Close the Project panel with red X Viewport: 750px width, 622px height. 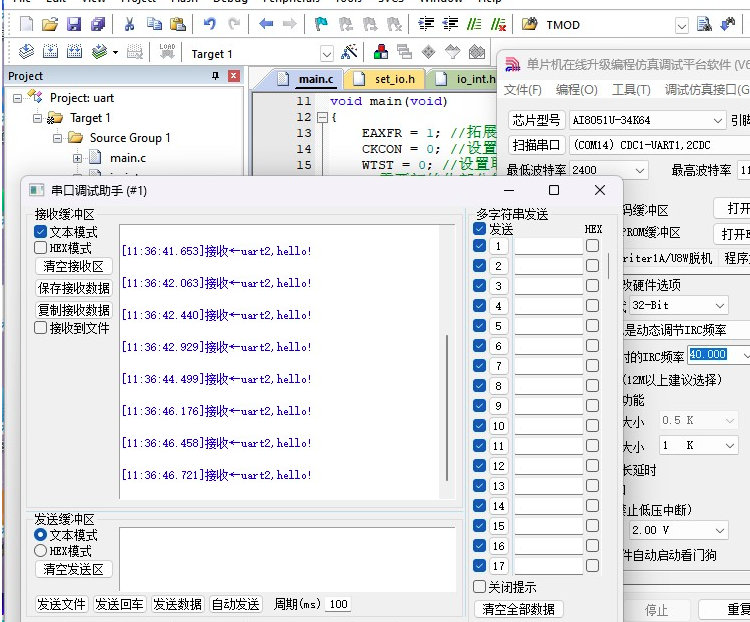tap(233, 76)
